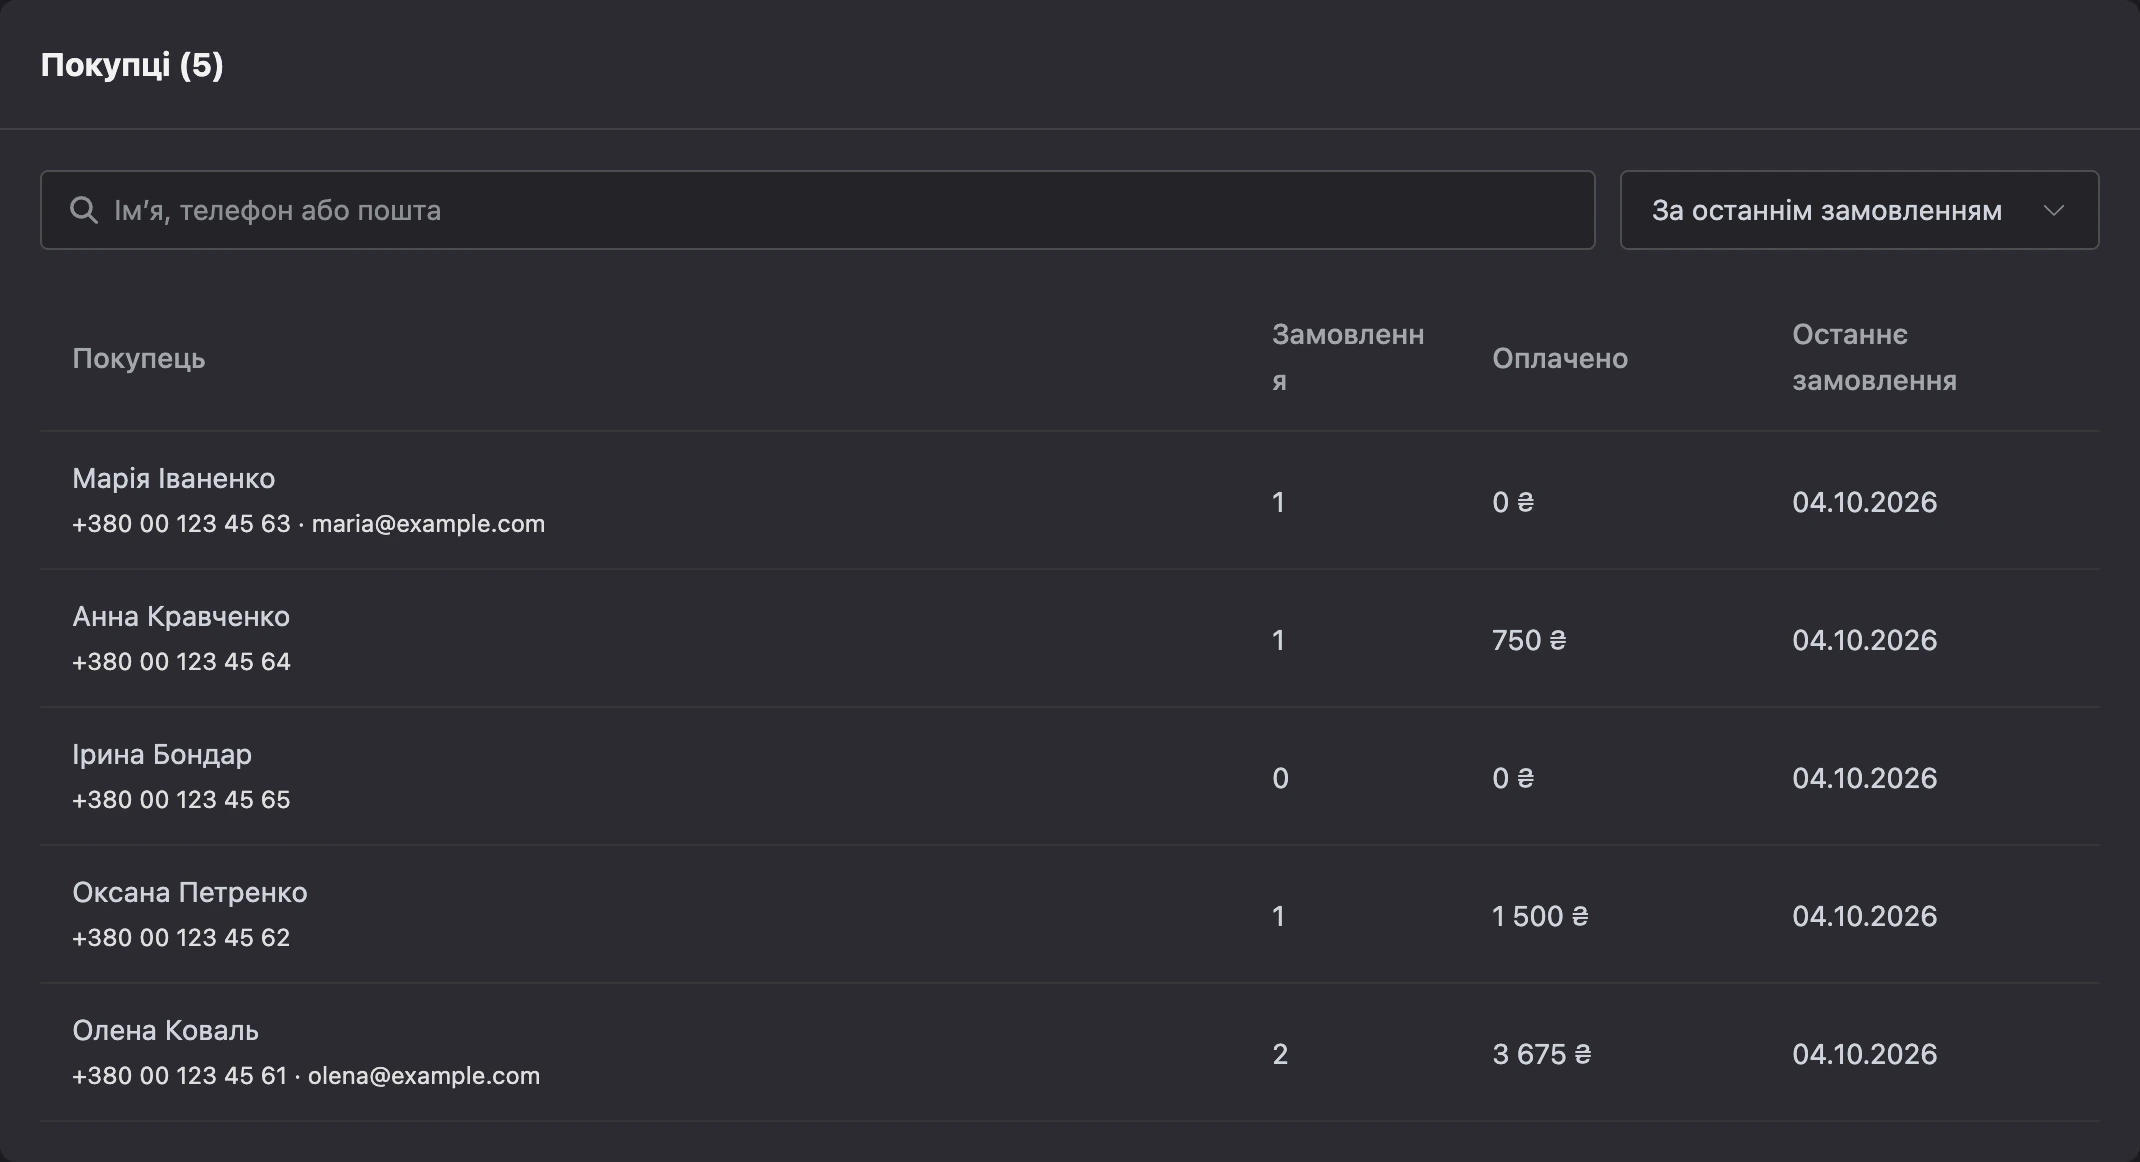The width and height of the screenshot is (2140, 1162).
Task: Click the search magnifier icon
Action: 84,210
